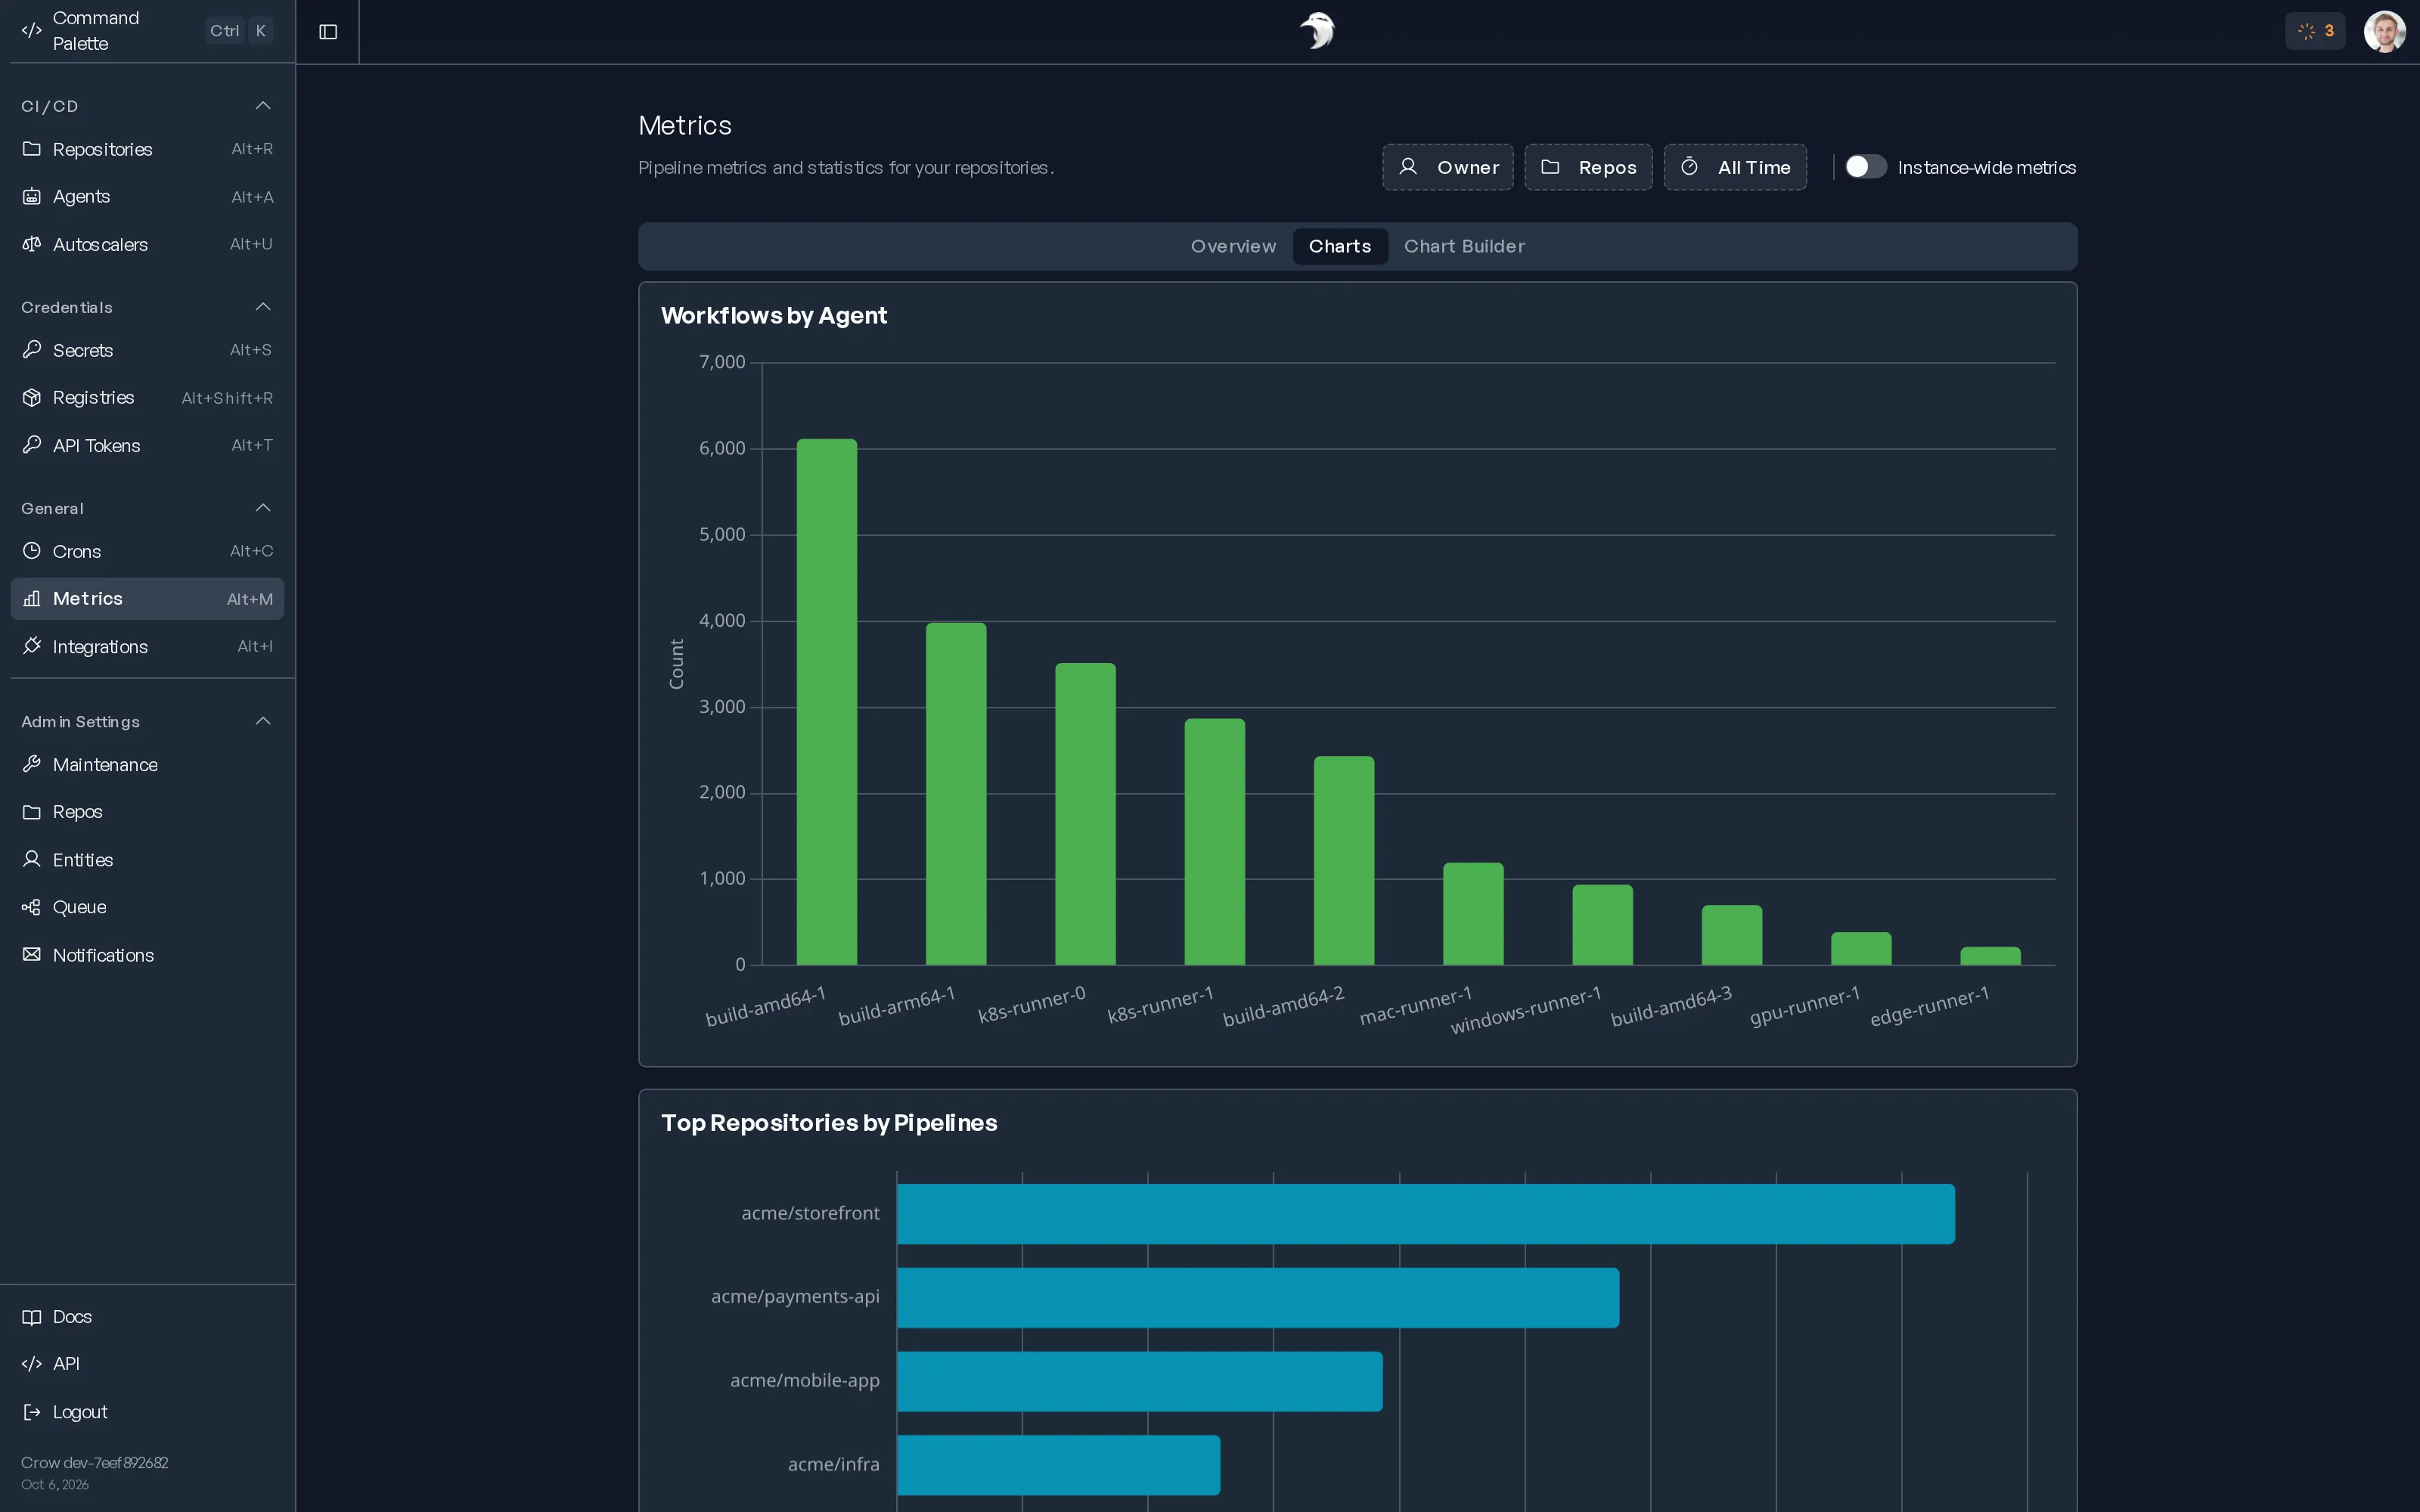2420x1512 pixels.
Task: Open the user avatar menu
Action: coord(2385,31)
